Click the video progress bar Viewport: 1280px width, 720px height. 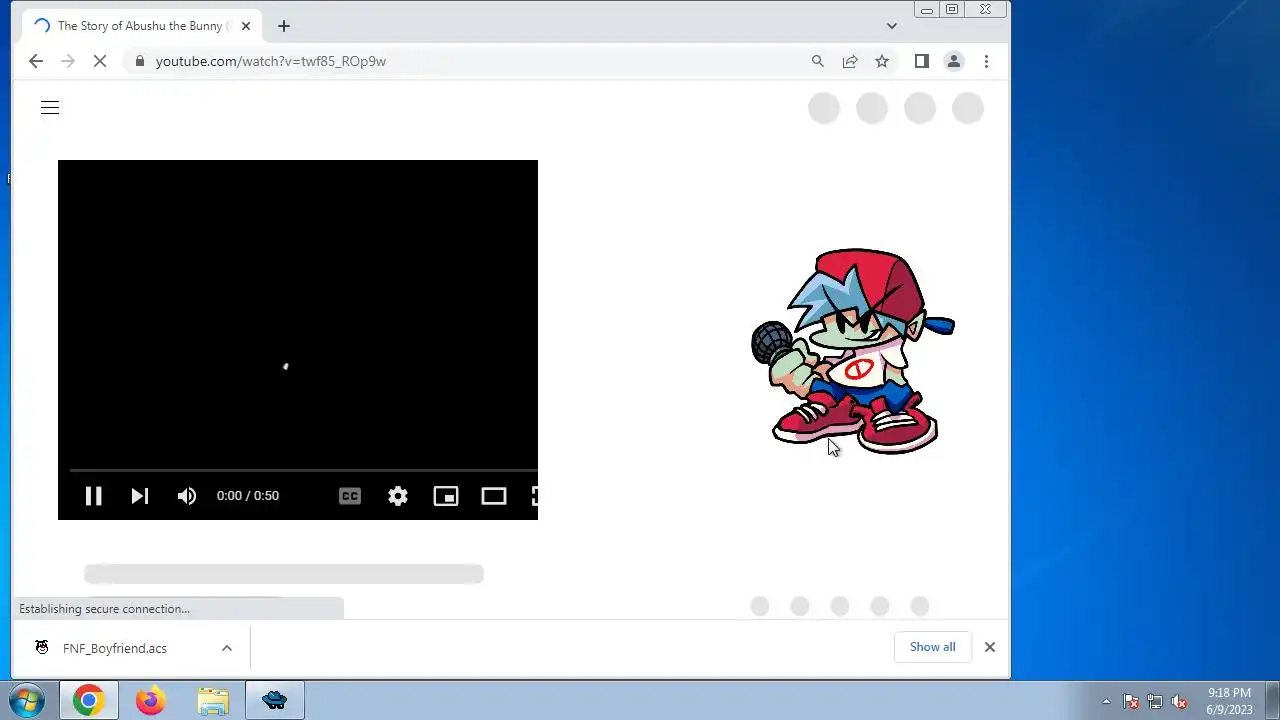pyautogui.click(x=304, y=469)
